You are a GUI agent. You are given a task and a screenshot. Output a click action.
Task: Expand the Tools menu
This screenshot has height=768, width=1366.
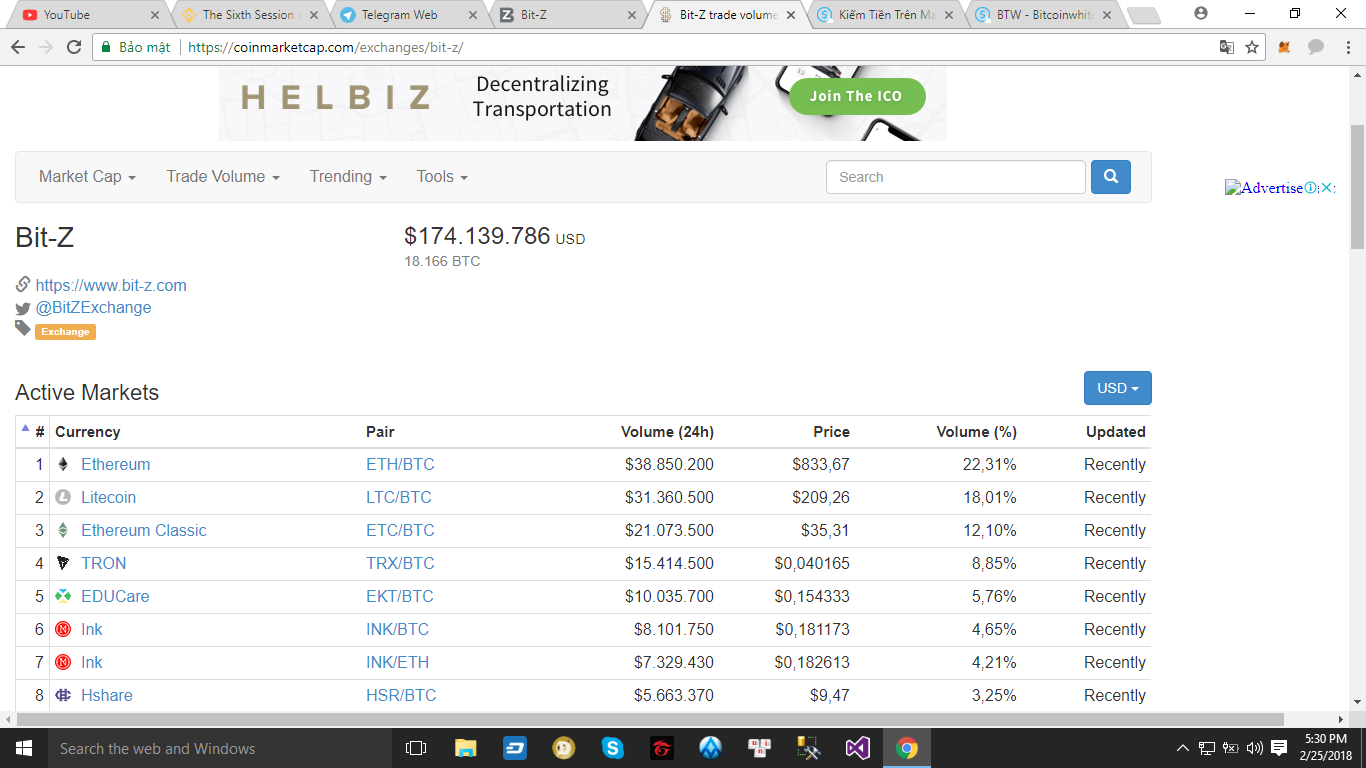coord(442,177)
